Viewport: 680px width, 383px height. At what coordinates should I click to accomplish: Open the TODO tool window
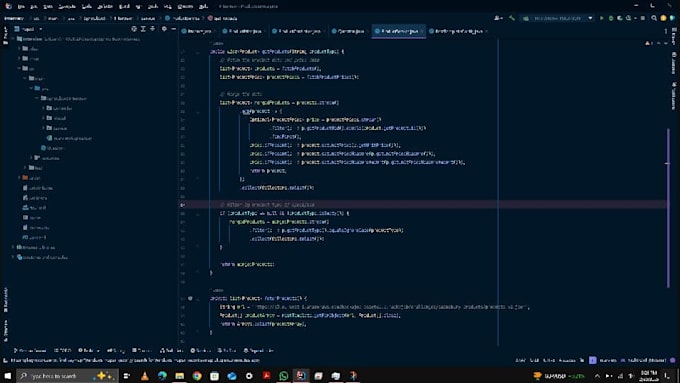(63, 350)
